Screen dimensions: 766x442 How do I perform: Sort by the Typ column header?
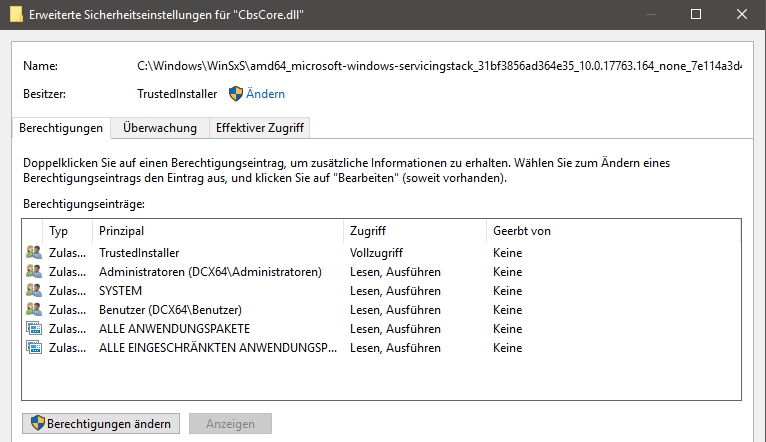point(68,231)
